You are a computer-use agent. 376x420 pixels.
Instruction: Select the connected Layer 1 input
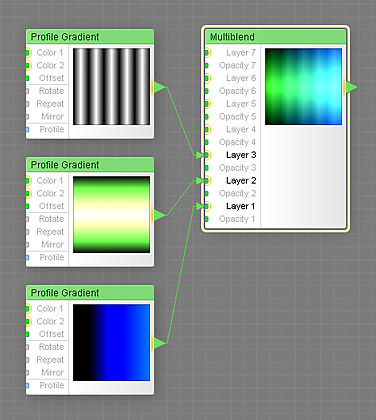(x=207, y=206)
